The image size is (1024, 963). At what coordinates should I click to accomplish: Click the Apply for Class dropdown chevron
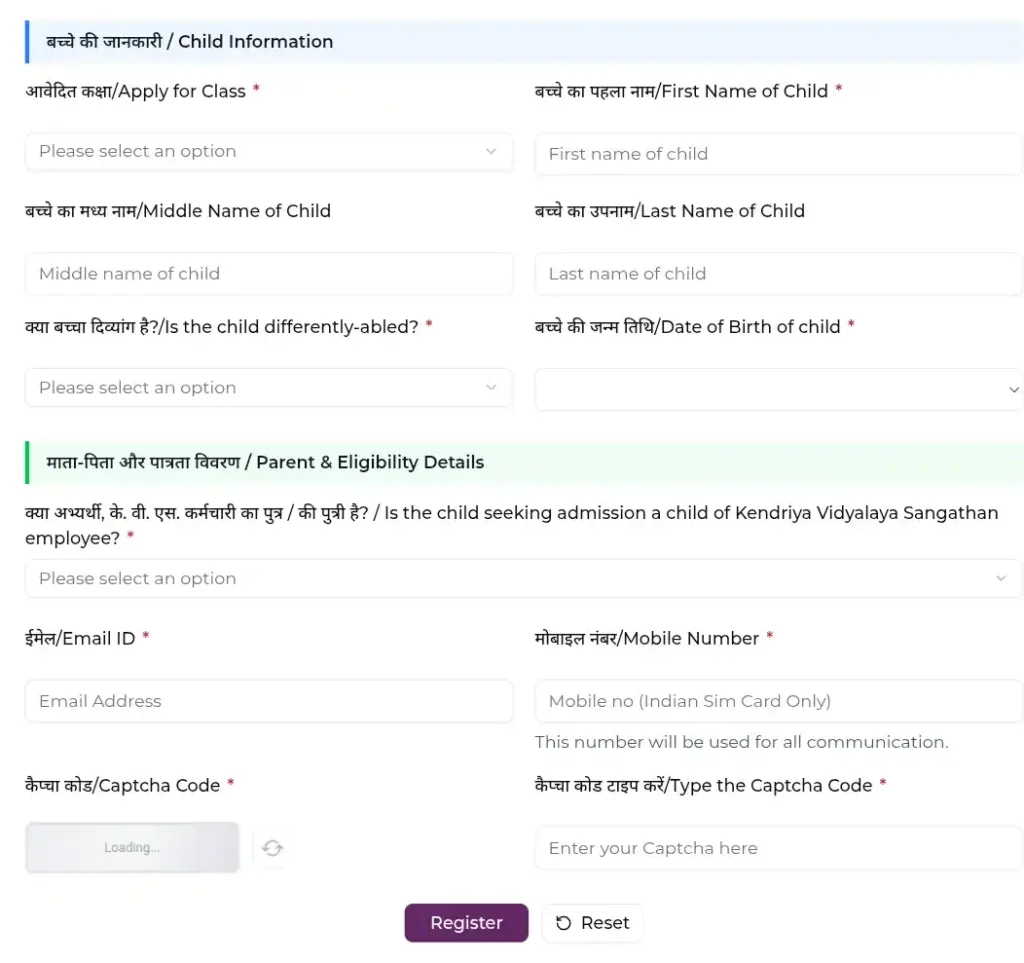(491, 152)
